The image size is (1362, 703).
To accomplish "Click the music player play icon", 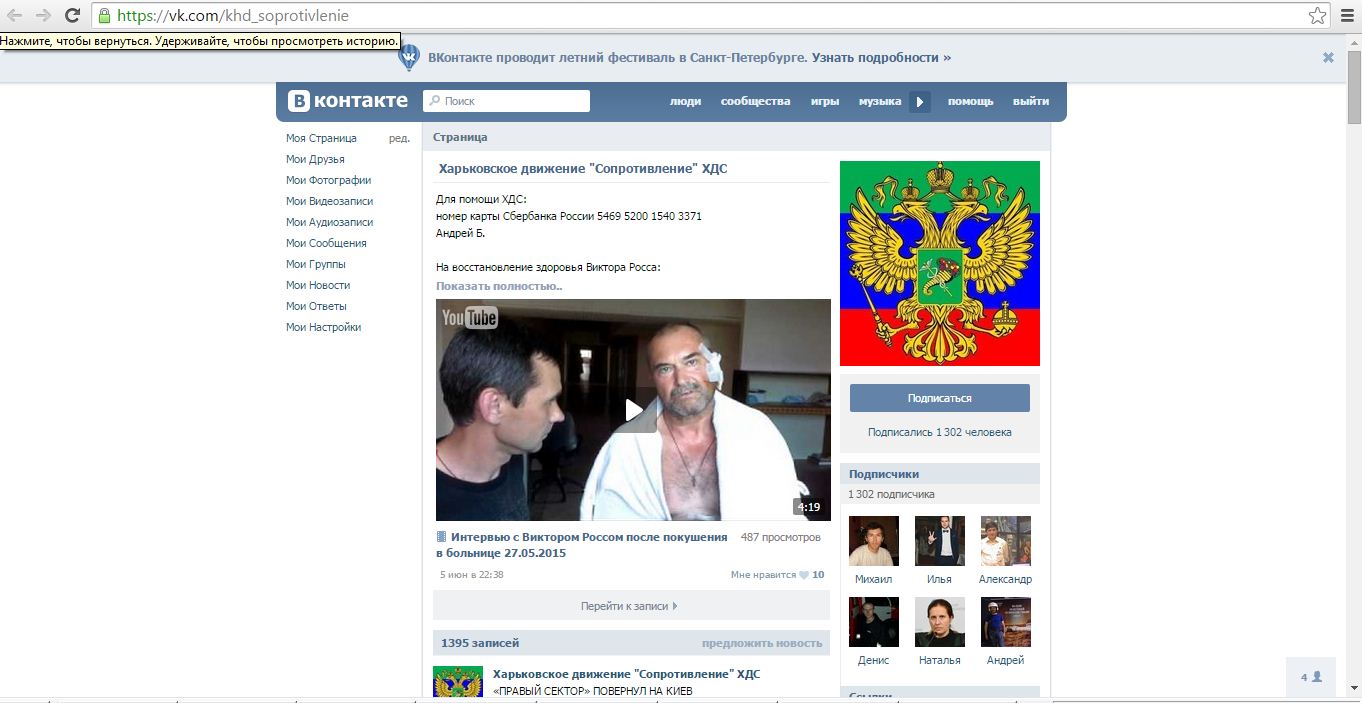I will point(920,101).
